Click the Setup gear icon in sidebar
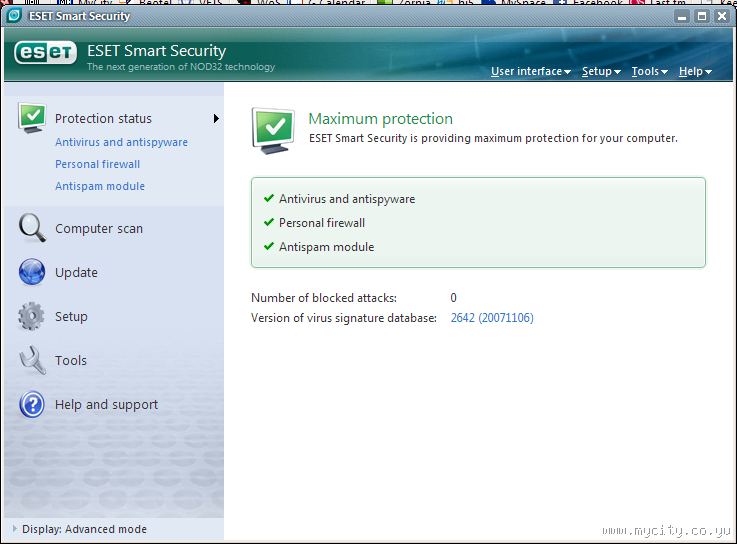737x544 pixels. point(31,316)
